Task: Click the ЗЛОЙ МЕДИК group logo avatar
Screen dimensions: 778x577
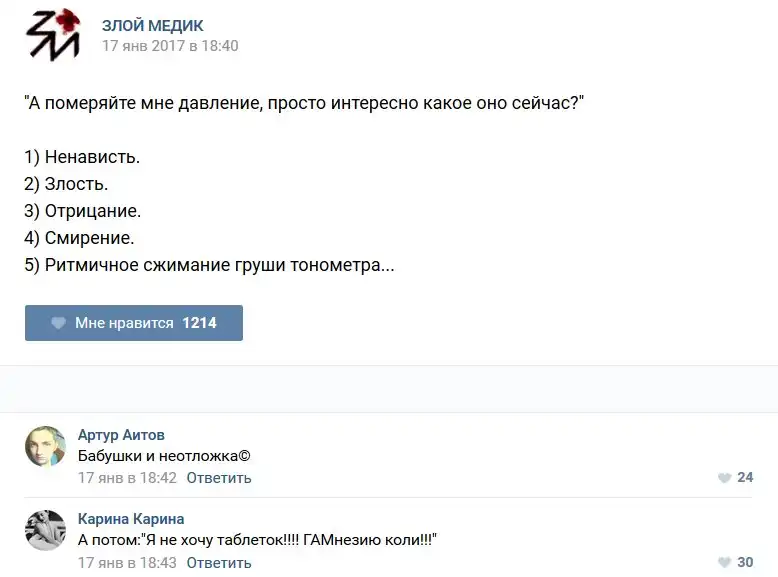Action: [x=52, y=34]
